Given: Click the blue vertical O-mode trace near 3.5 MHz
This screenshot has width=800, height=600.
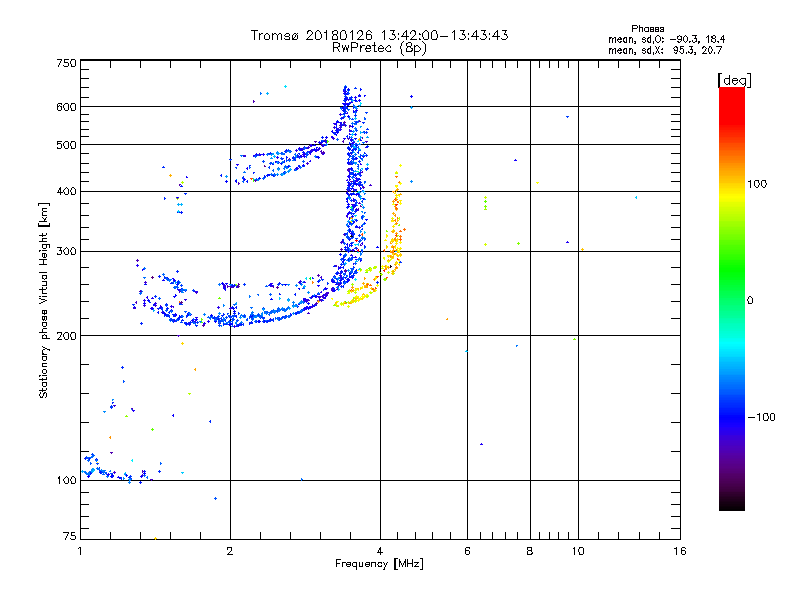Looking at the screenshot, I should 353,194.
